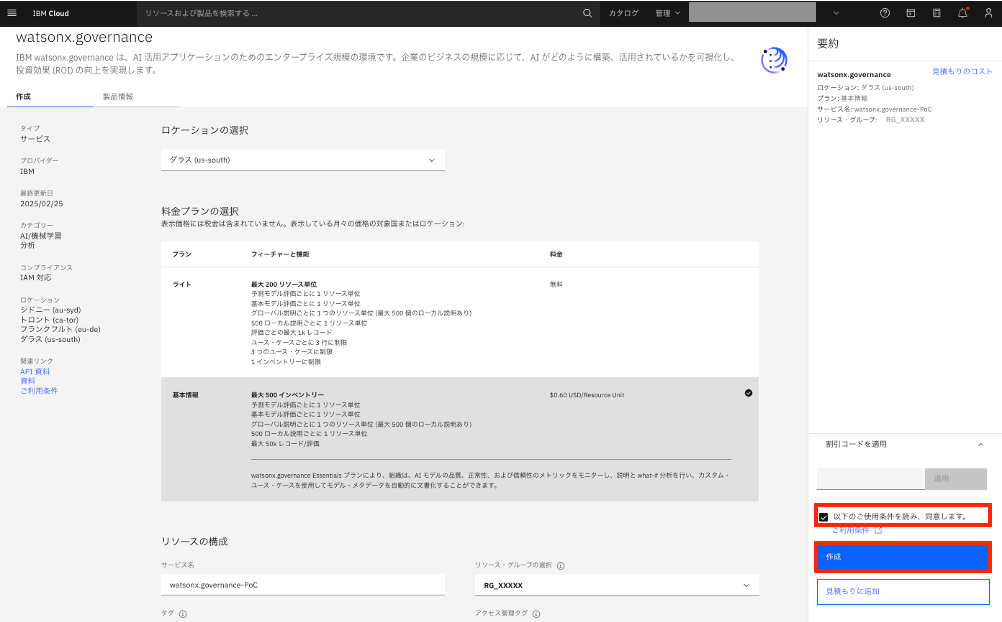The height and width of the screenshot is (622, 1002).
Task: Click the サービス名 input field
Action: tap(302, 585)
